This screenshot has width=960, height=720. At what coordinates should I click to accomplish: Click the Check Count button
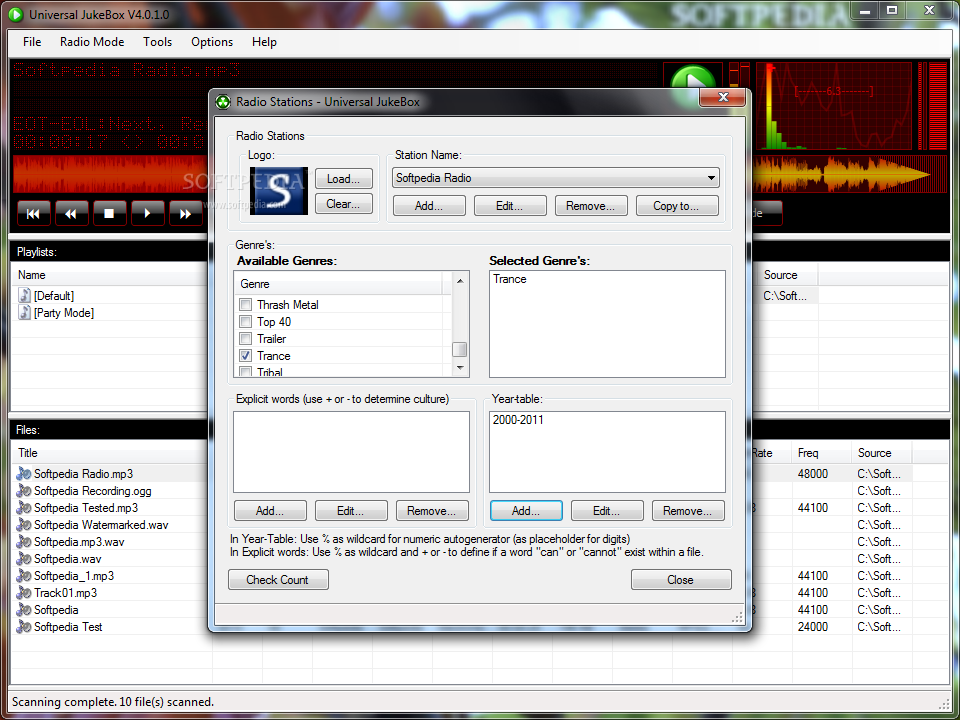click(x=278, y=580)
